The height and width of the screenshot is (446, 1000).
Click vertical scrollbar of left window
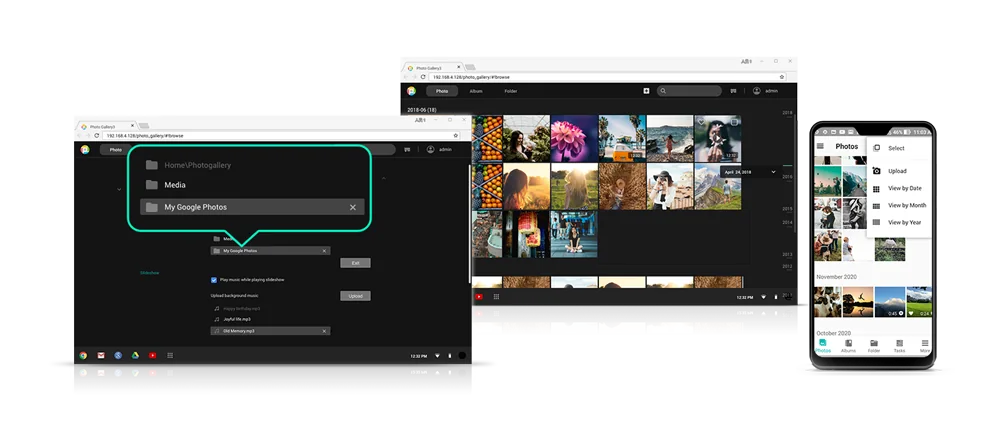[469, 223]
